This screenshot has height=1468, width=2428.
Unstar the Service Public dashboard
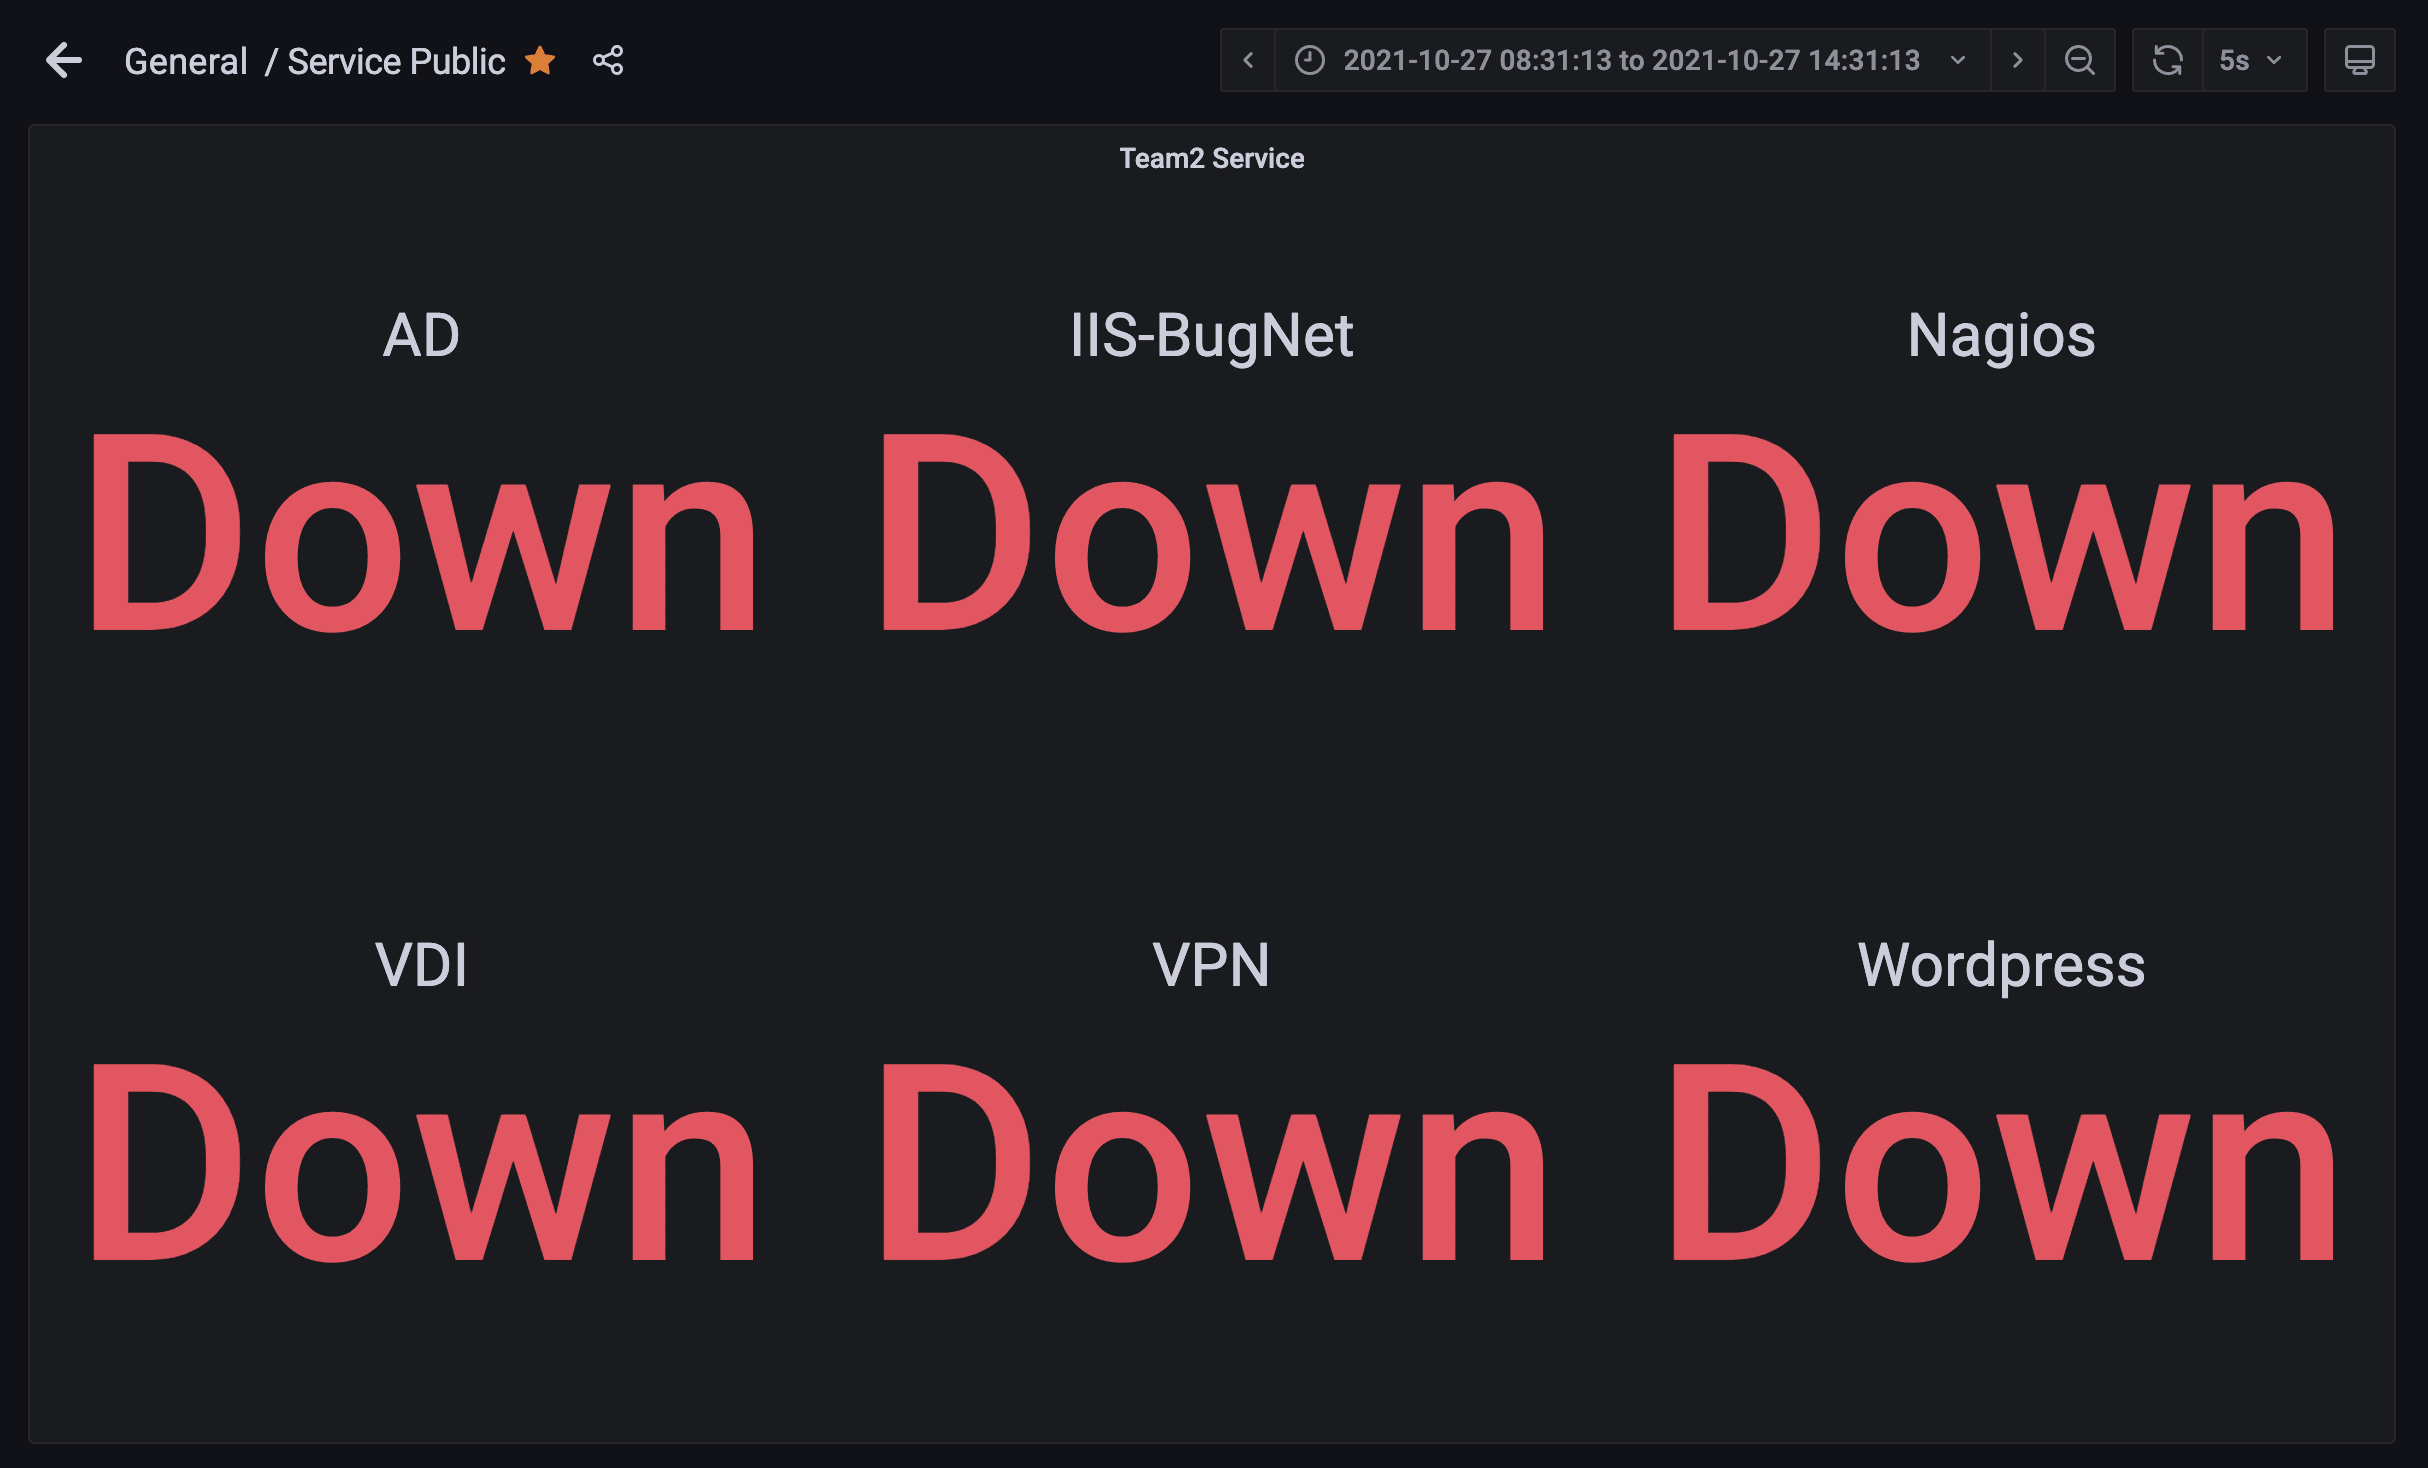coord(541,60)
